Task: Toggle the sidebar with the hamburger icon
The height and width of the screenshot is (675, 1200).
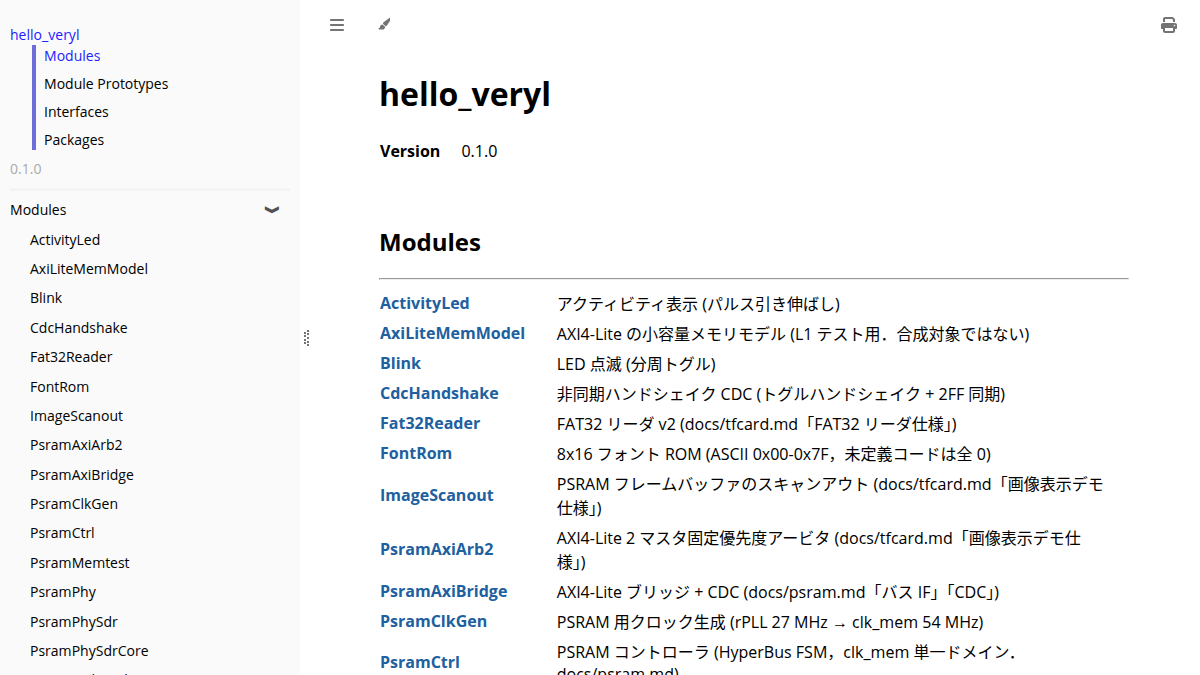Action: (x=337, y=25)
